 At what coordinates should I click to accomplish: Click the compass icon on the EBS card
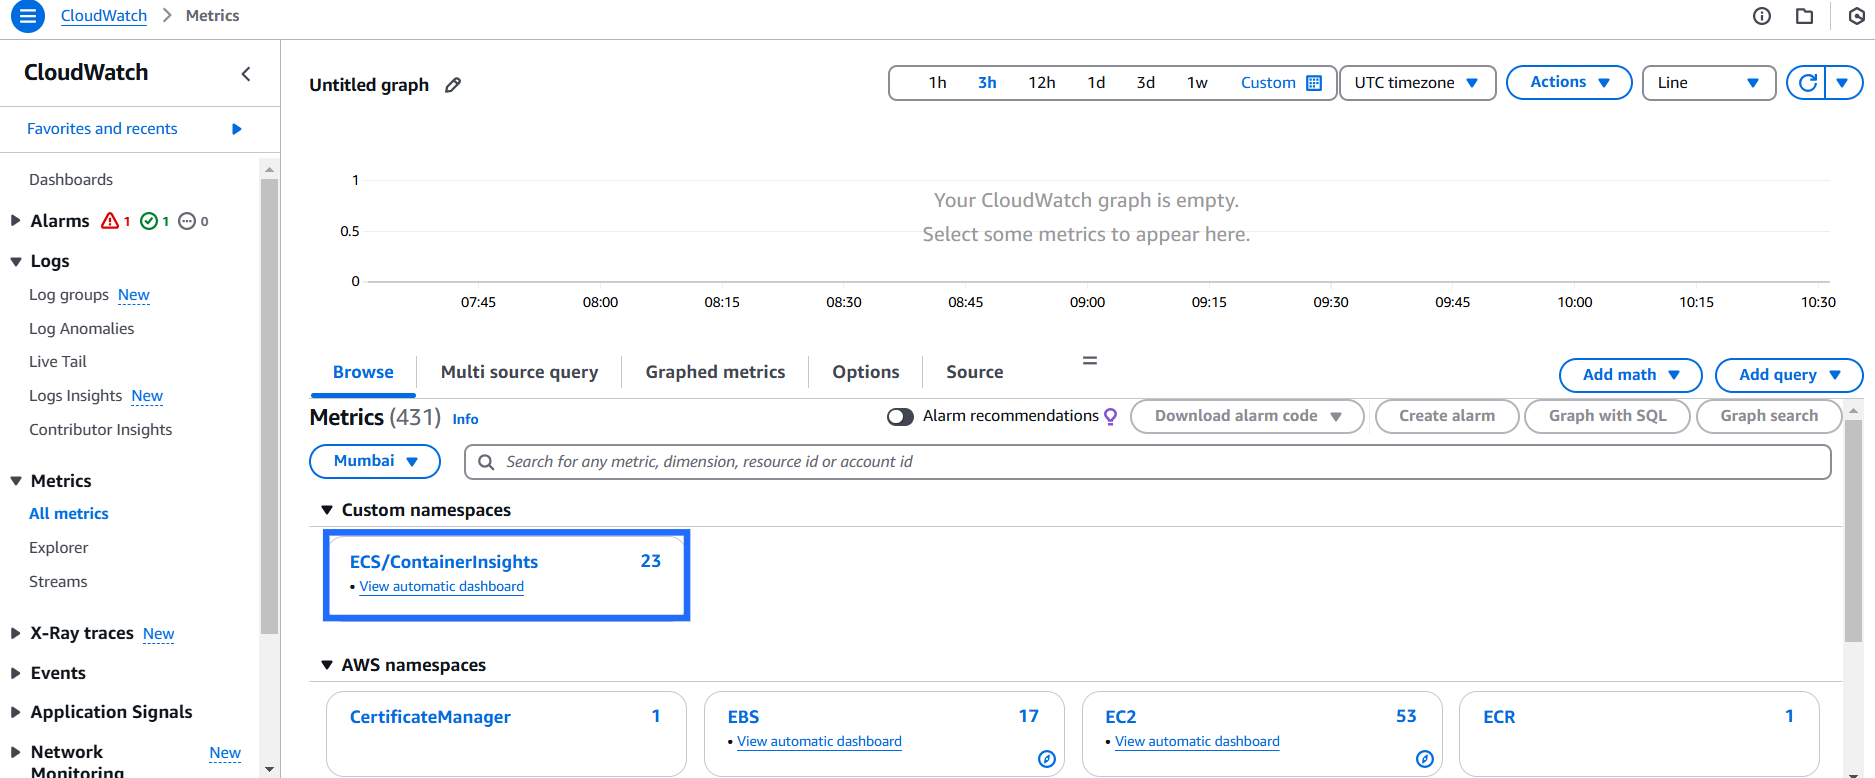[x=1046, y=759]
